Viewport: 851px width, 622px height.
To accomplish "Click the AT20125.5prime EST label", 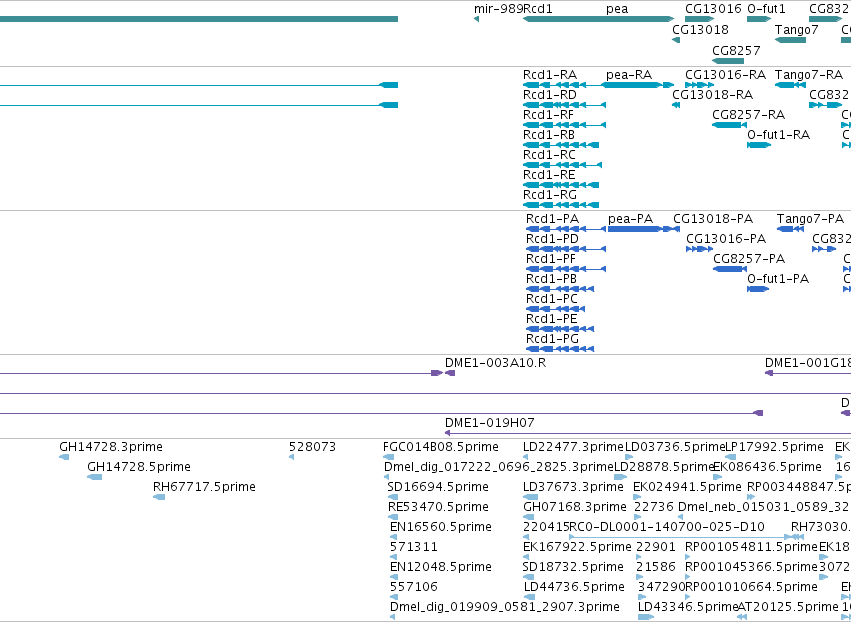I will [x=789, y=608].
